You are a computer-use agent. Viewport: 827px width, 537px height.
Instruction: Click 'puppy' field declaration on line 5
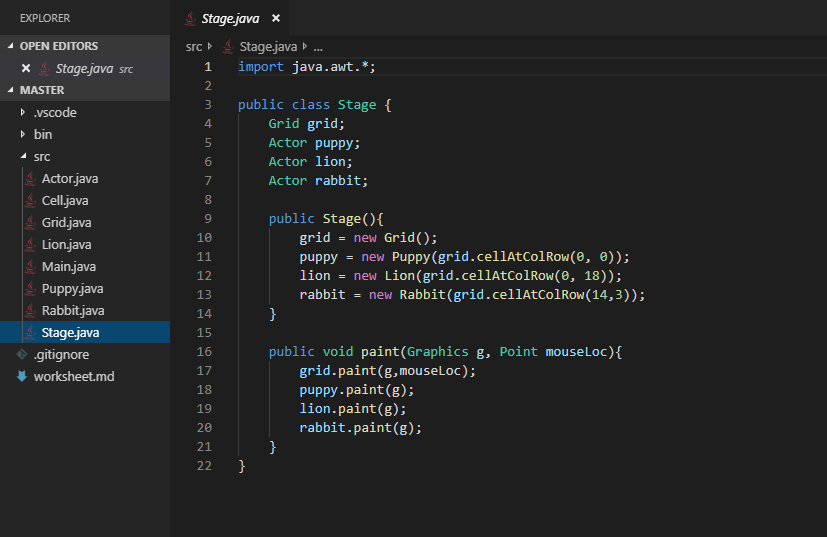[334, 143]
